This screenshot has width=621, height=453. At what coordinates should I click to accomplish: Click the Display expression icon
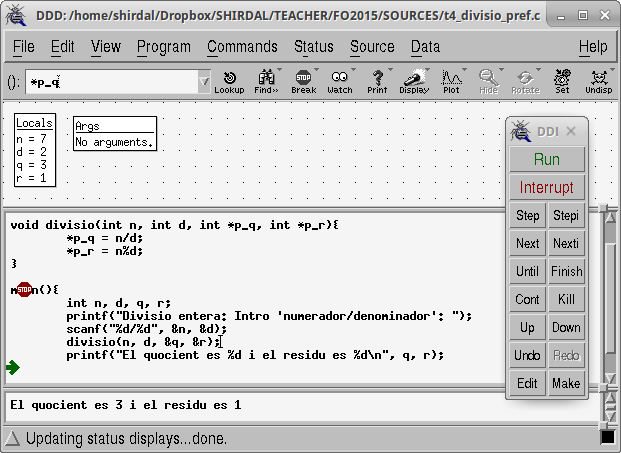click(x=414, y=81)
